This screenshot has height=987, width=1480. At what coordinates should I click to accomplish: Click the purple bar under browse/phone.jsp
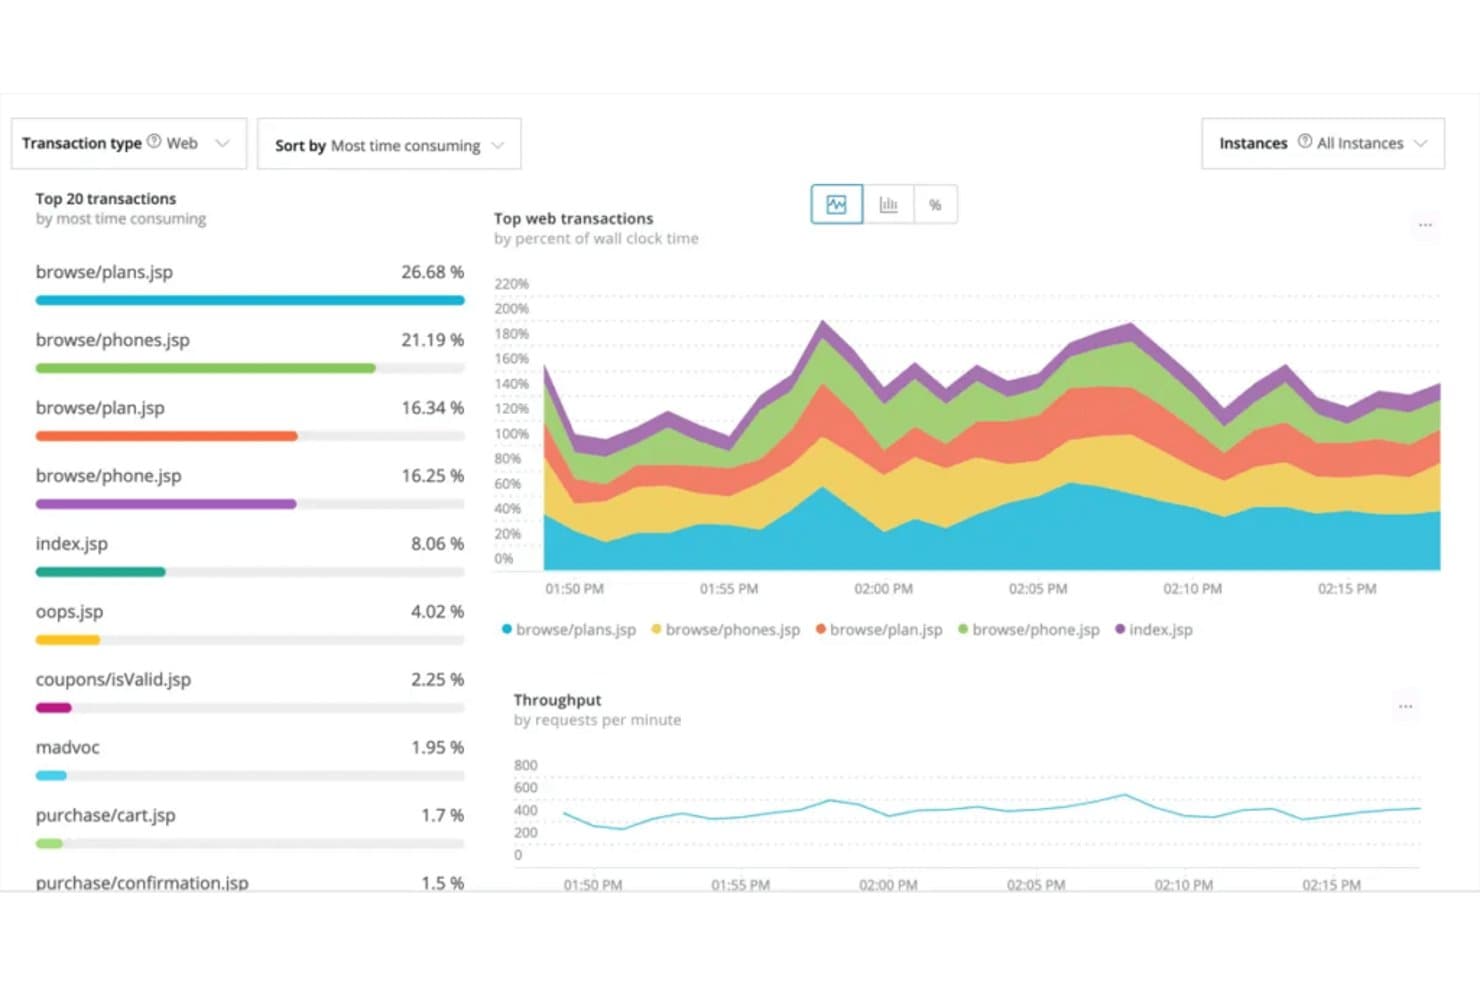click(x=166, y=504)
